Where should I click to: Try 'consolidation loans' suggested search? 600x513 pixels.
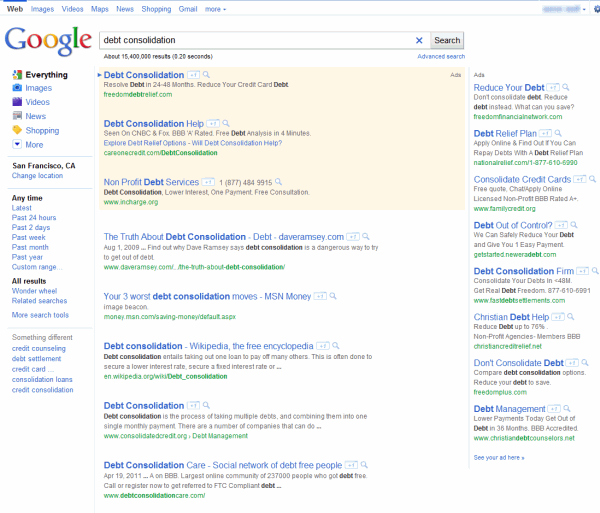click(42, 379)
